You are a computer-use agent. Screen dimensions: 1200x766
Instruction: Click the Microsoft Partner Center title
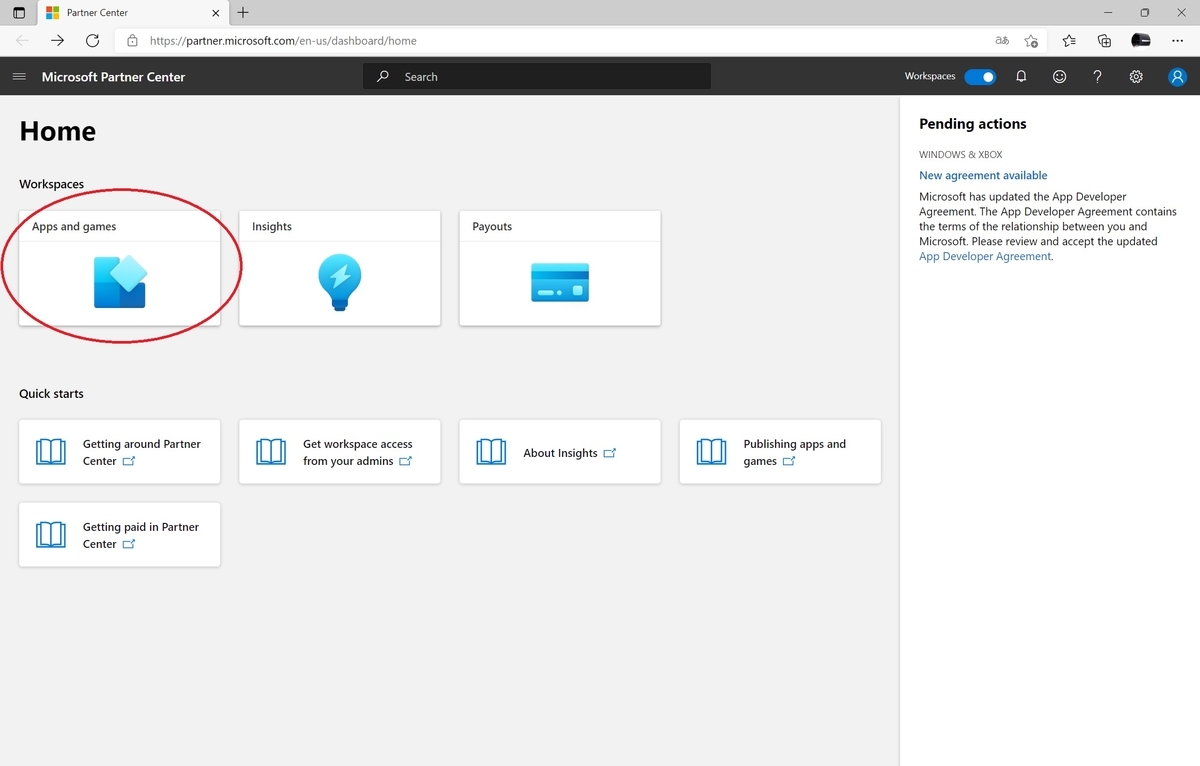(113, 77)
